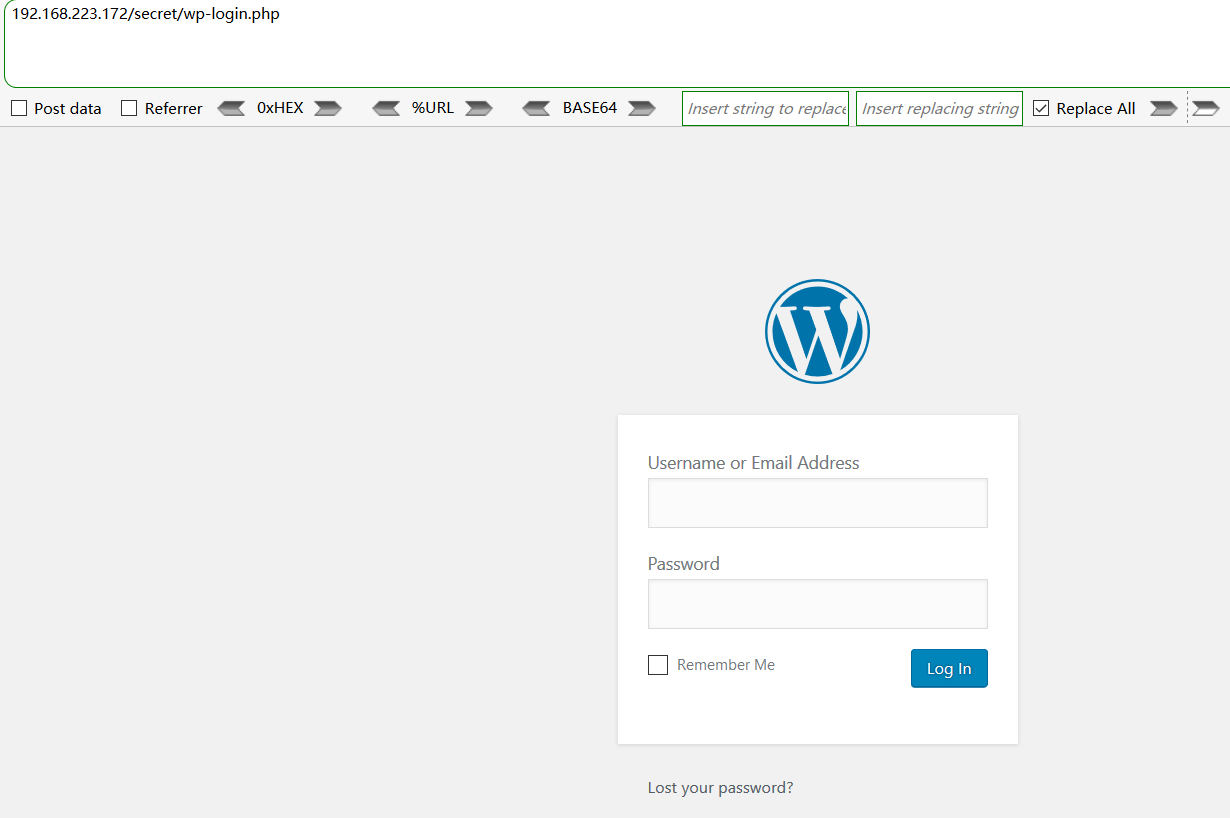Enable the Referrer checkbox
This screenshot has width=1230, height=818.
pyautogui.click(x=129, y=108)
